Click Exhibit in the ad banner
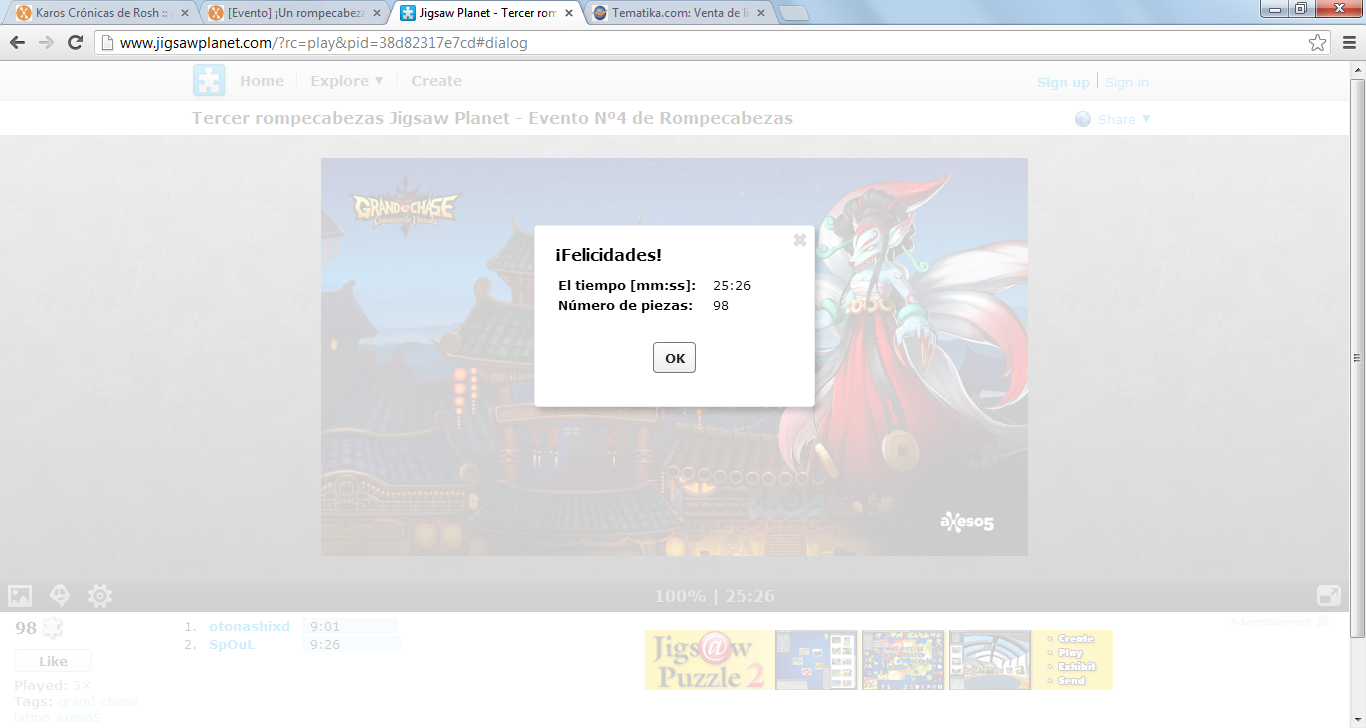Image resolution: width=1366 pixels, height=728 pixels. pos(1076,666)
